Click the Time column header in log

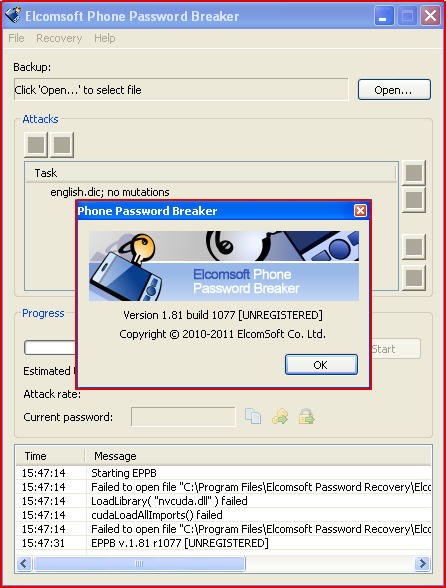tap(50, 456)
